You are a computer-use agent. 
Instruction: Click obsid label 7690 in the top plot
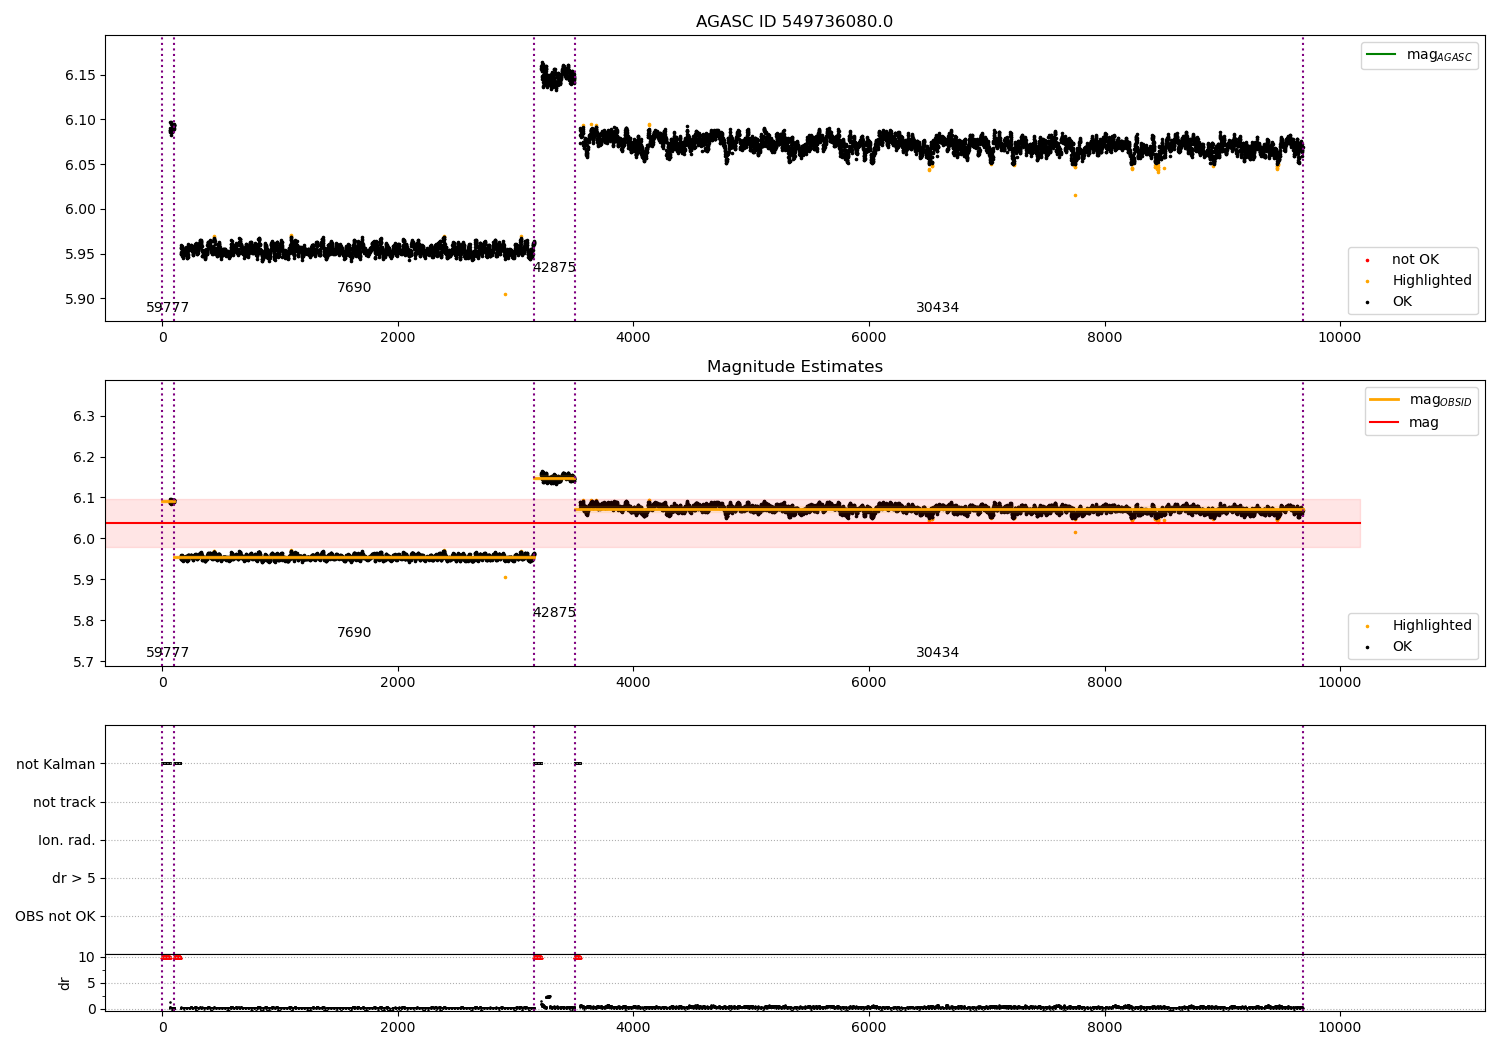(x=354, y=288)
